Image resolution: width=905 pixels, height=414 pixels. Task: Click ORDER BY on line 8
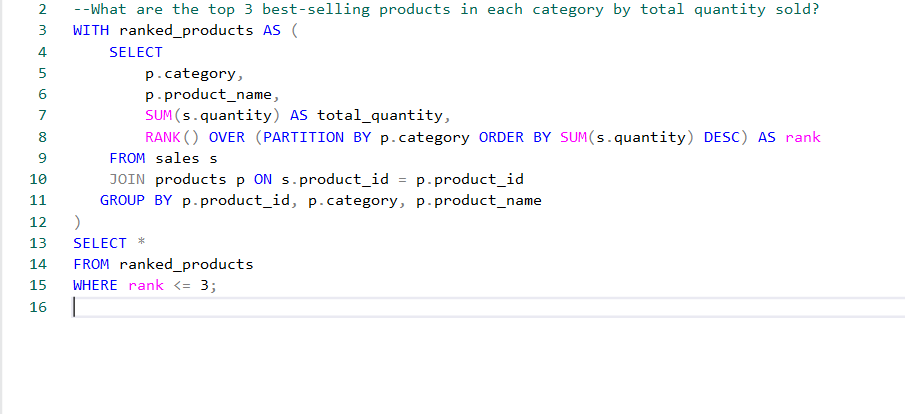click(x=515, y=137)
